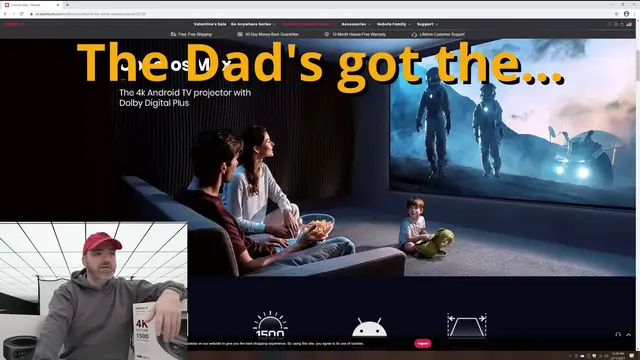Show hidden system tray icons
640x360 pixels.
(x=571, y=356)
